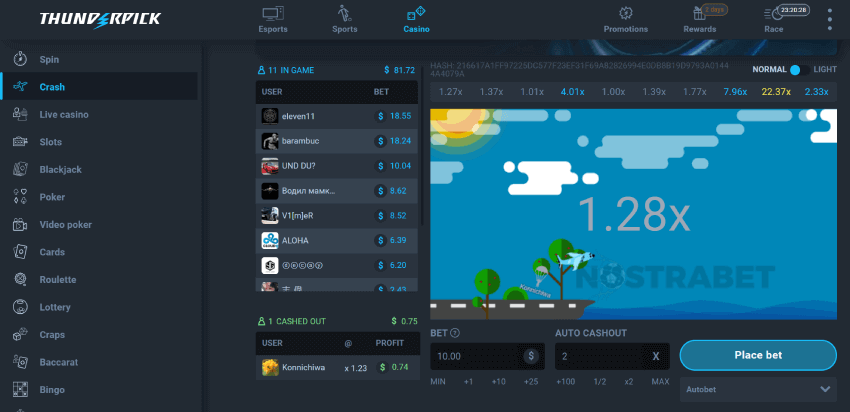The height and width of the screenshot is (412, 850).
Task: Open the Bingo grid icon
Action: pyautogui.click(x=20, y=390)
